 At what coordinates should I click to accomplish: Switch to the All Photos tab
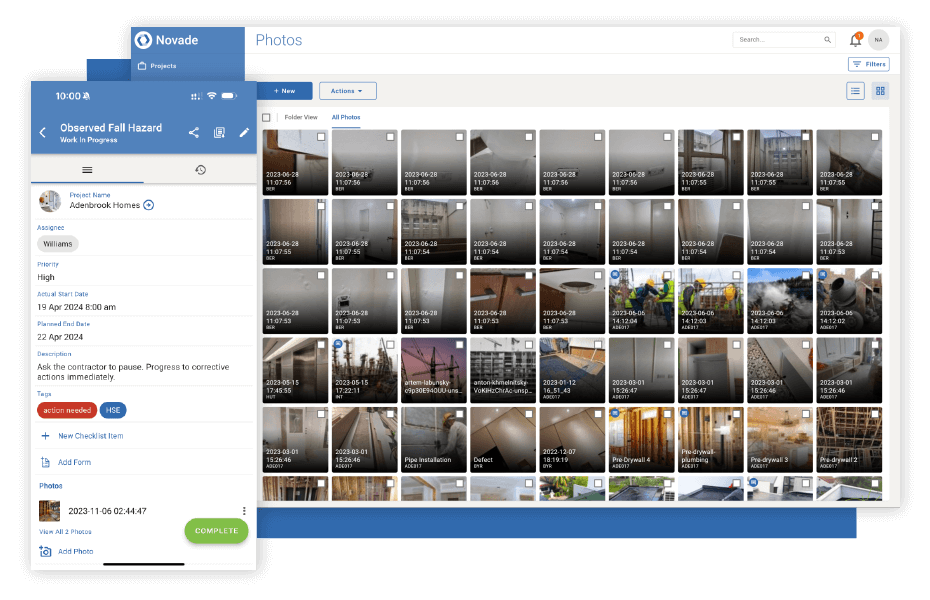(346, 117)
